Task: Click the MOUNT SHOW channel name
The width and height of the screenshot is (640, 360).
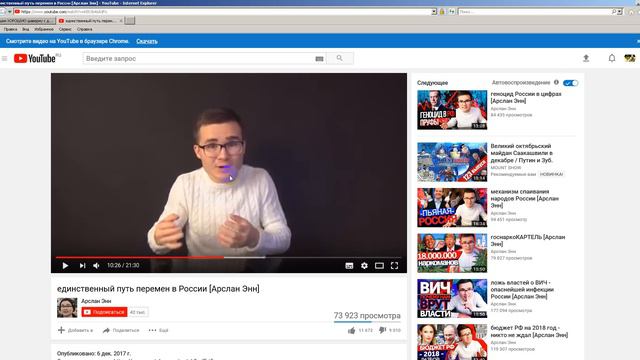Action: pos(506,168)
